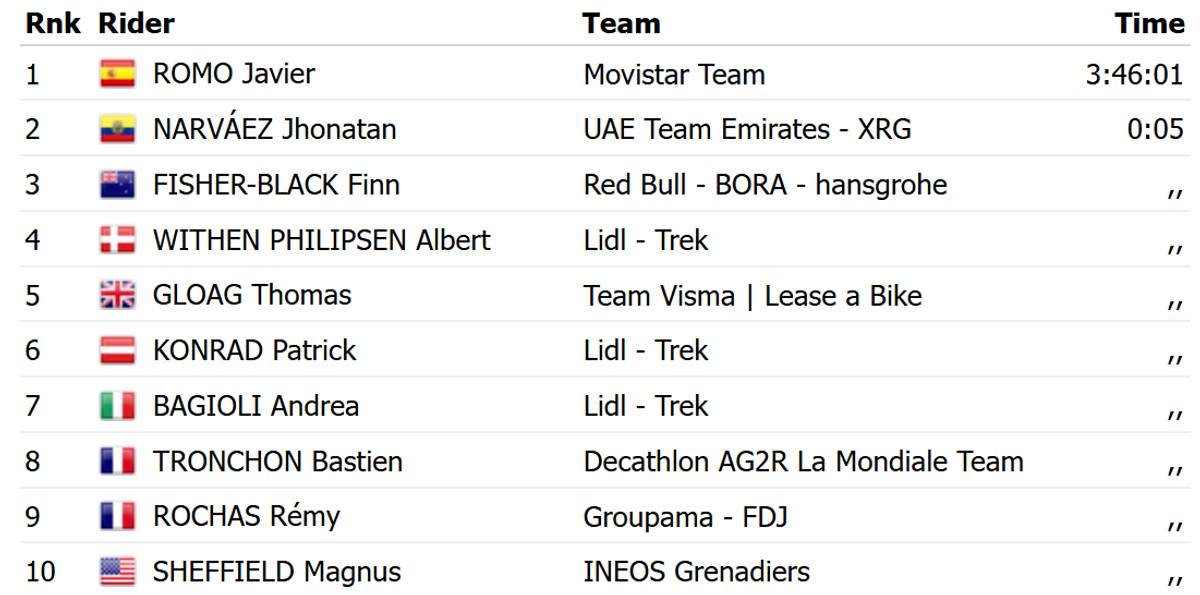Open rider ROMO Javier's profile
Screen dimensions: 1200x595
pos(233,74)
